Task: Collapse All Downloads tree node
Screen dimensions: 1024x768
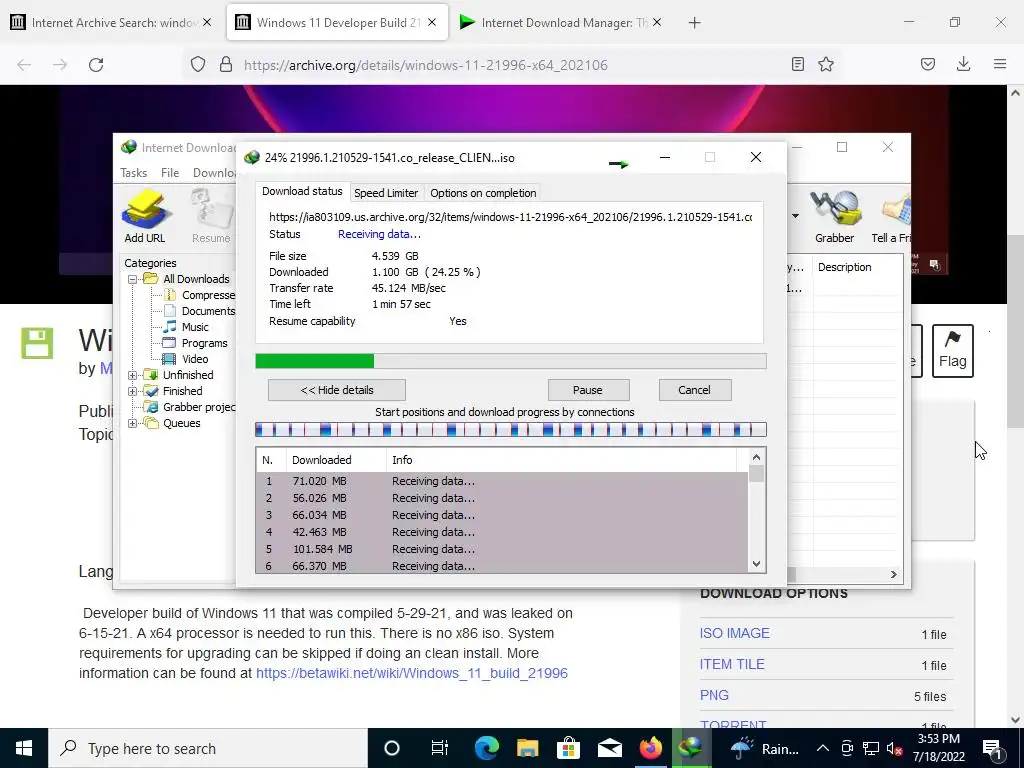Action: [x=133, y=279]
